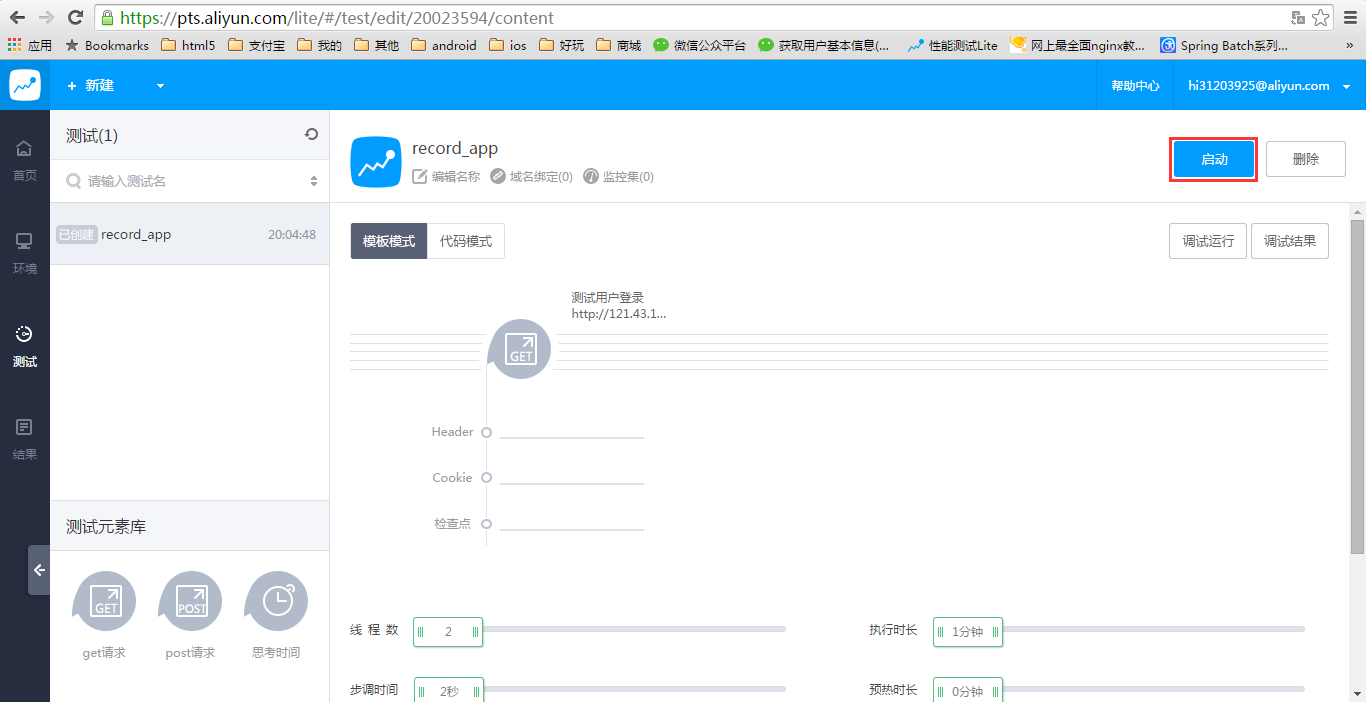The height and width of the screenshot is (702, 1366).
Task: Refresh the test list with the reload icon
Action: (x=311, y=134)
